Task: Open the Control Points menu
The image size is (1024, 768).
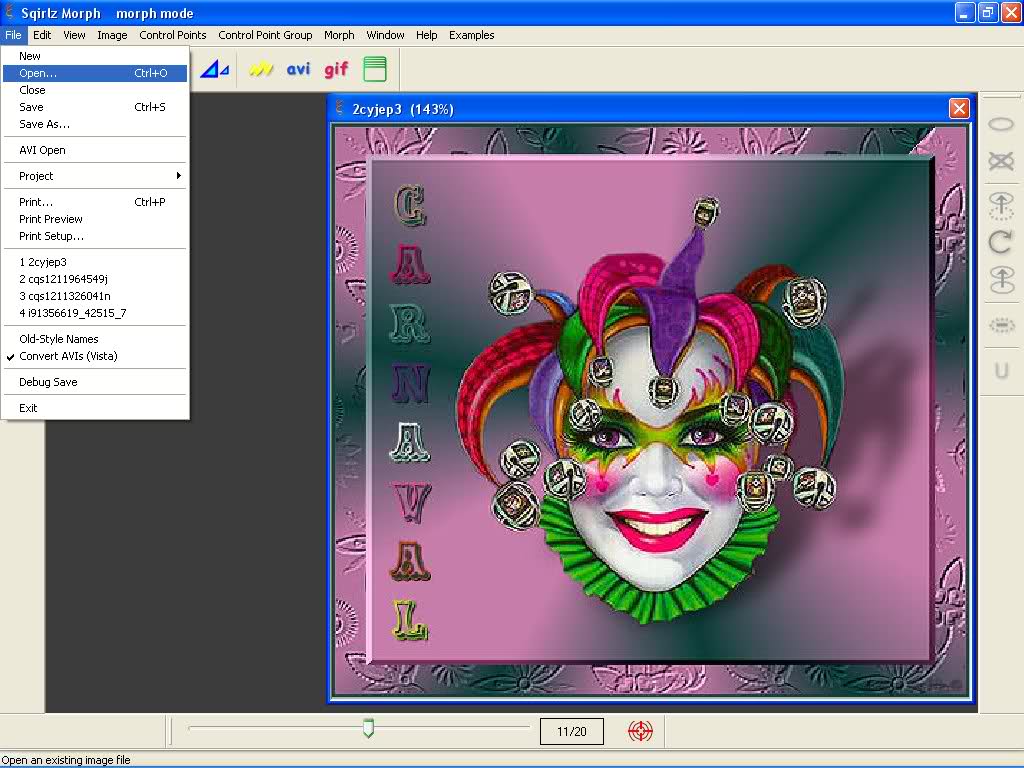Action: point(172,35)
